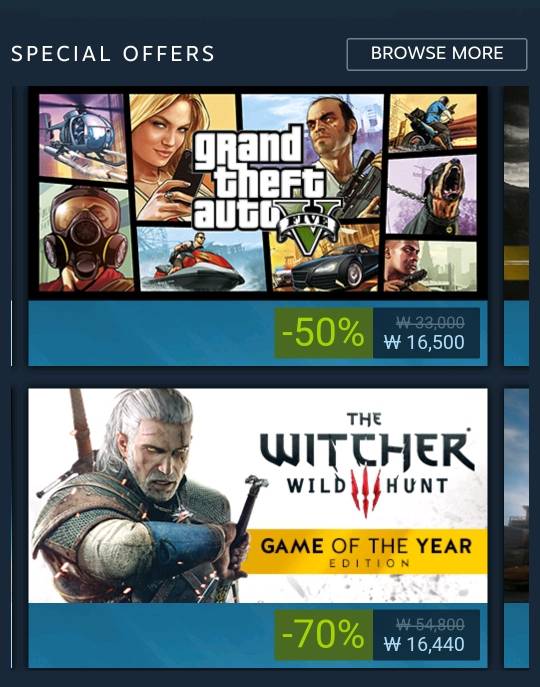
Task: Tap the Game of the Year Edition ribbon
Action: coord(366,551)
